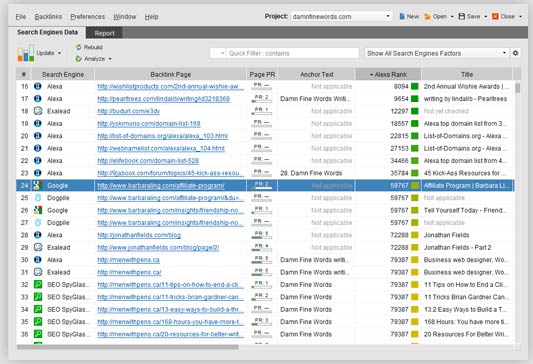Click the Open project folder icon
The image size is (533, 364).
tap(427, 16)
